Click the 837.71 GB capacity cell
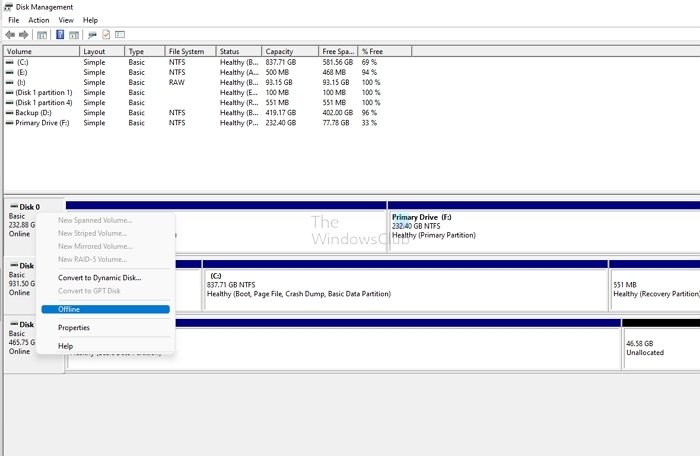 coord(281,63)
